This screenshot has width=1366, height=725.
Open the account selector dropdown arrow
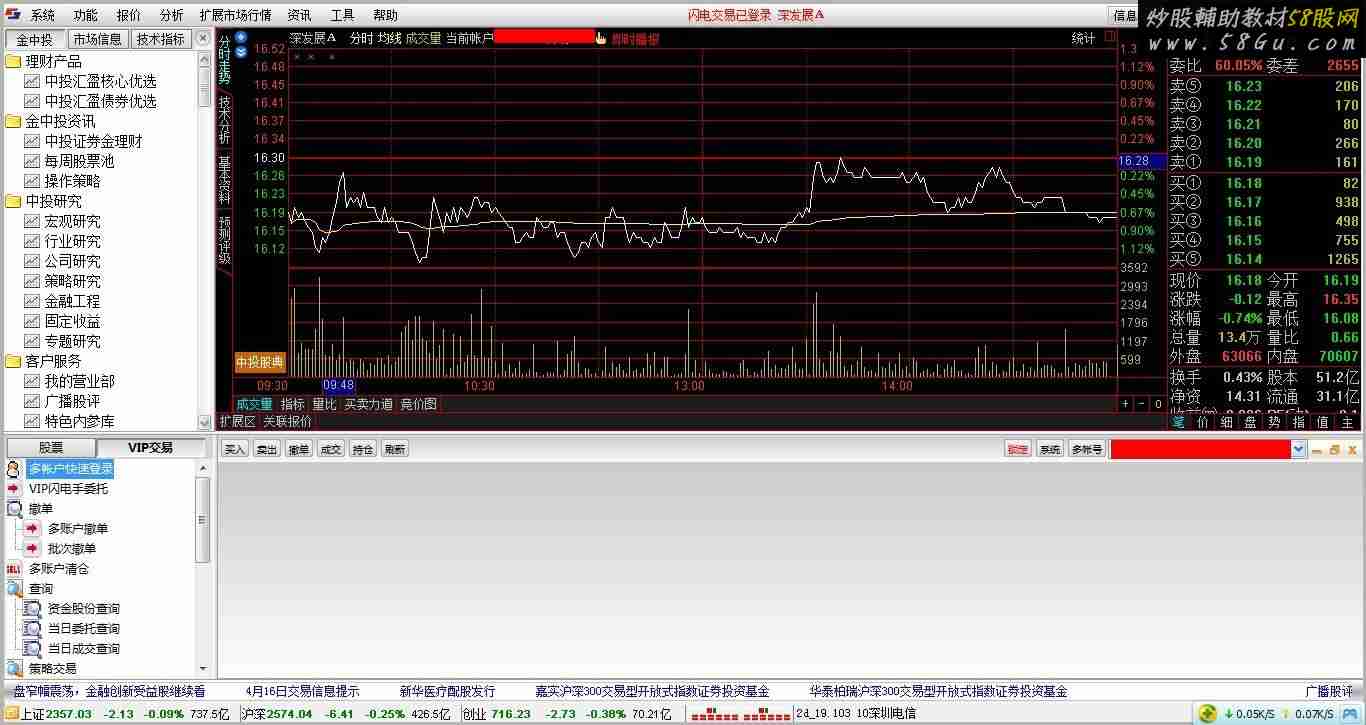pyautogui.click(x=1299, y=450)
